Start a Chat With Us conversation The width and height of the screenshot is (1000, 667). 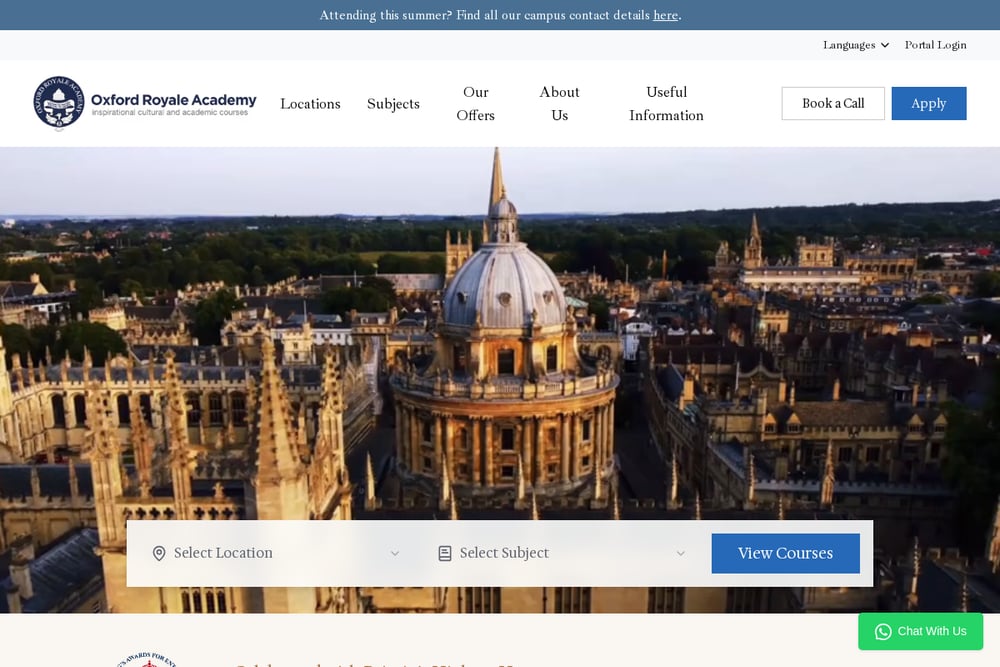point(920,631)
